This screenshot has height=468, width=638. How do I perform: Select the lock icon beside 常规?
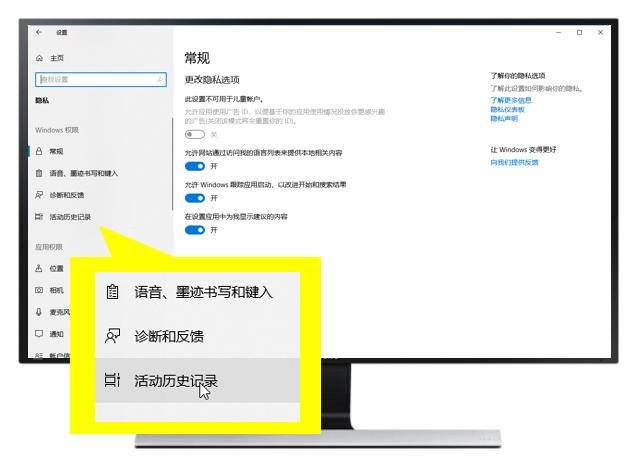pos(39,151)
